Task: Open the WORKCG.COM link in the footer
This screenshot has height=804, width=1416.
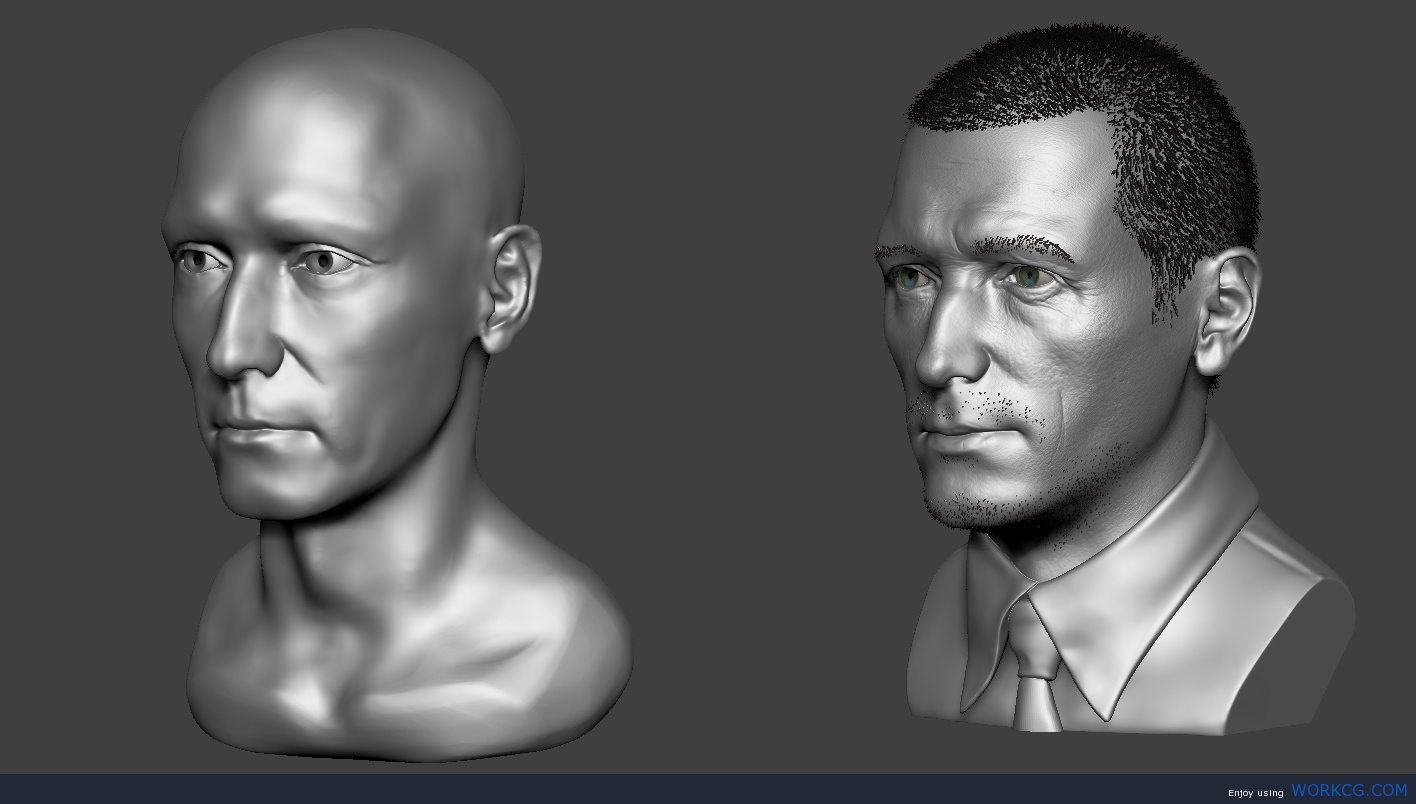Action: tap(1349, 790)
